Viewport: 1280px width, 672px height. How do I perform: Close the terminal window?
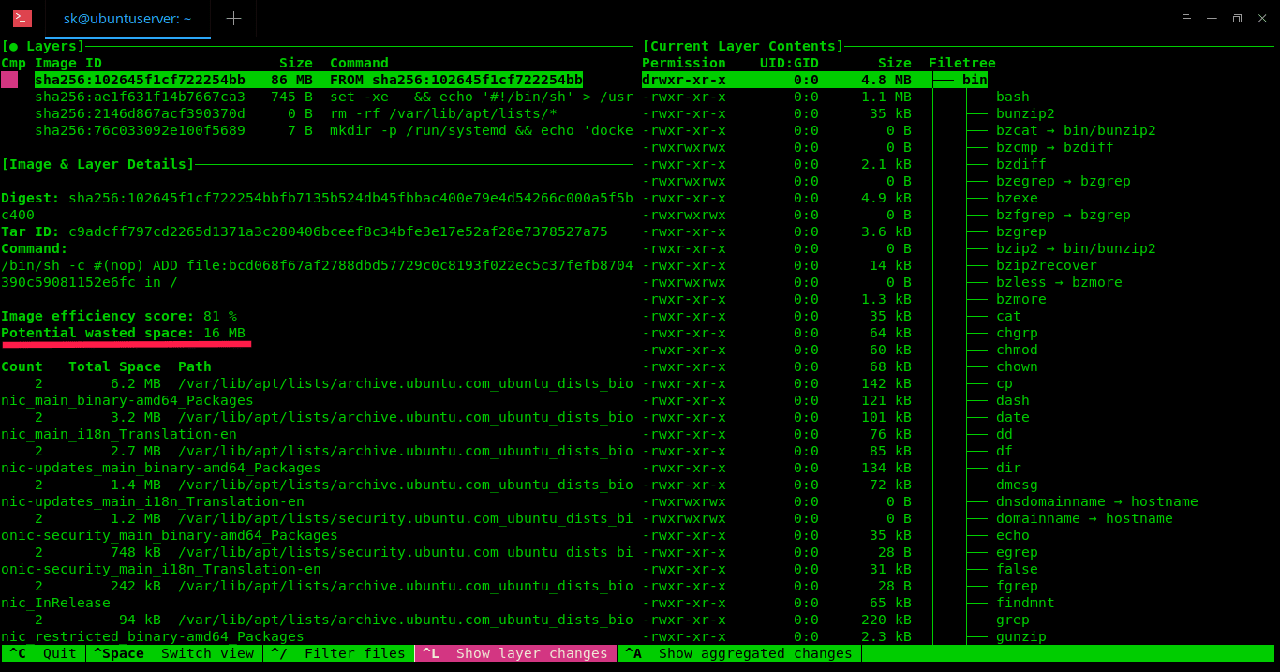tap(1262, 18)
